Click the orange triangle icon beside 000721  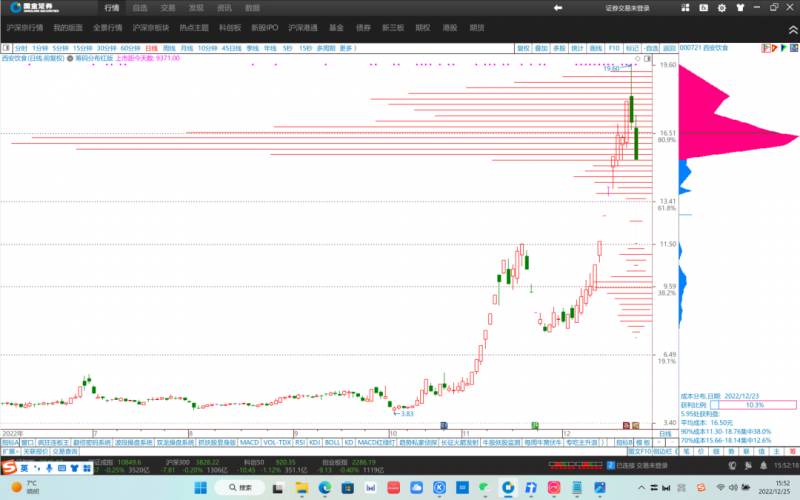[x=774, y=48]
